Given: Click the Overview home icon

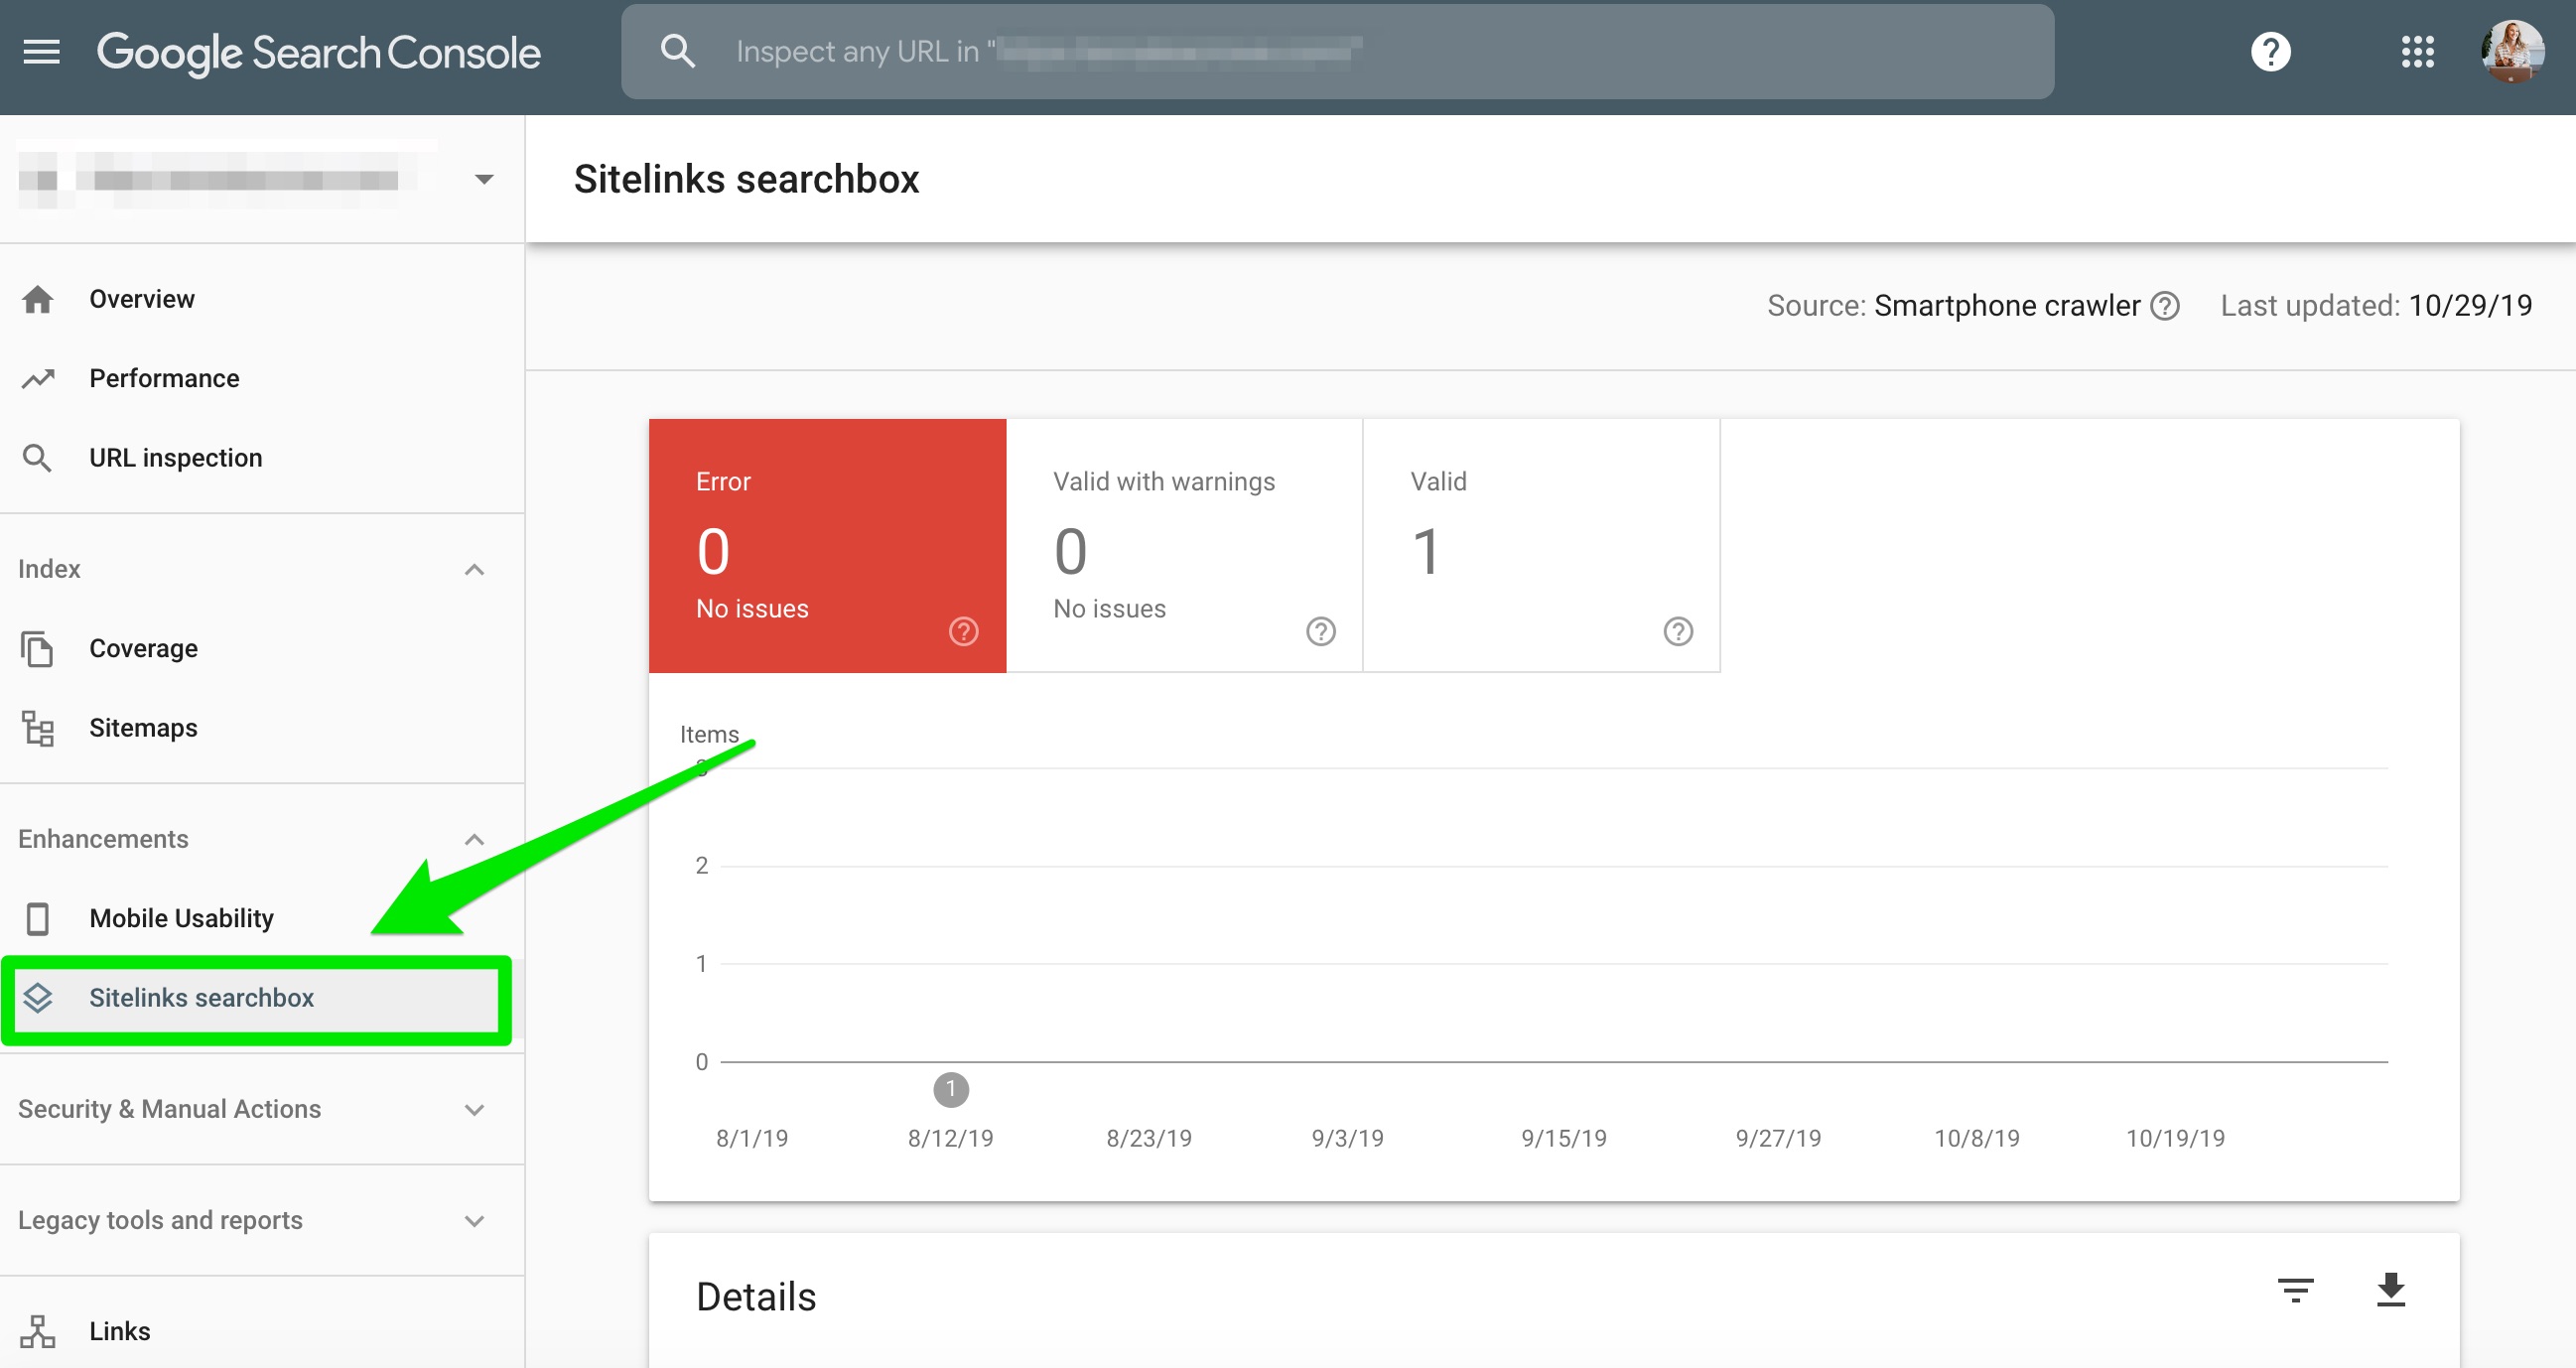Looking at the screenshot, I should click(38, 299).
